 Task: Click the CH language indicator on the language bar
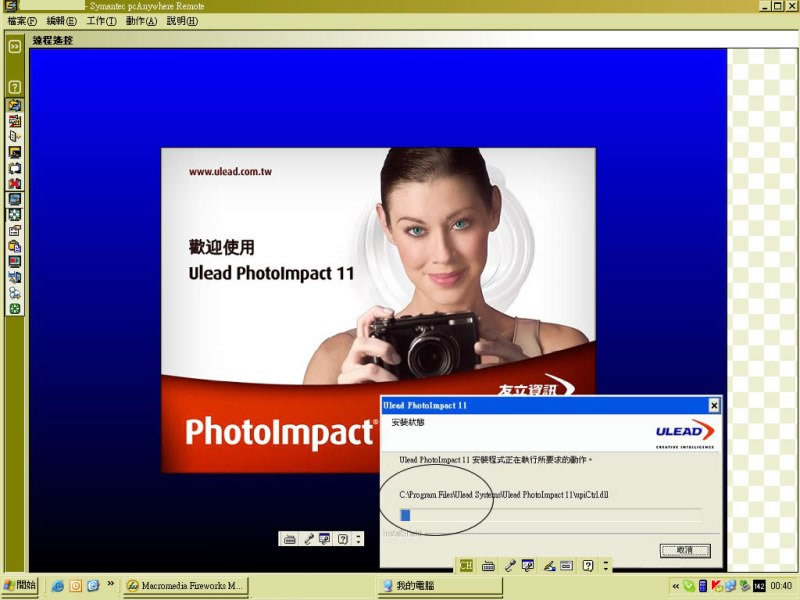tap(466, 565)
